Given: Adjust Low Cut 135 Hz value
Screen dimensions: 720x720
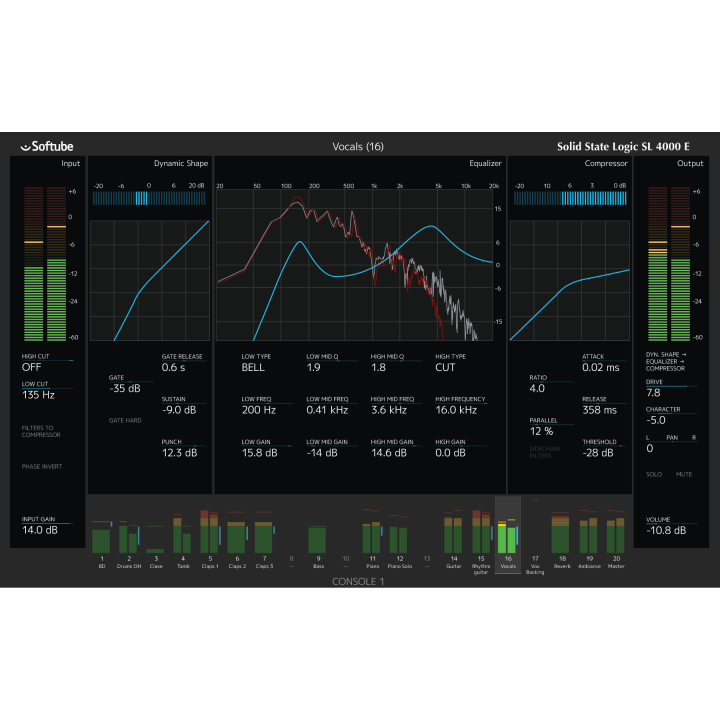Looking at the screenshot, I should click(x=47, y=390).
